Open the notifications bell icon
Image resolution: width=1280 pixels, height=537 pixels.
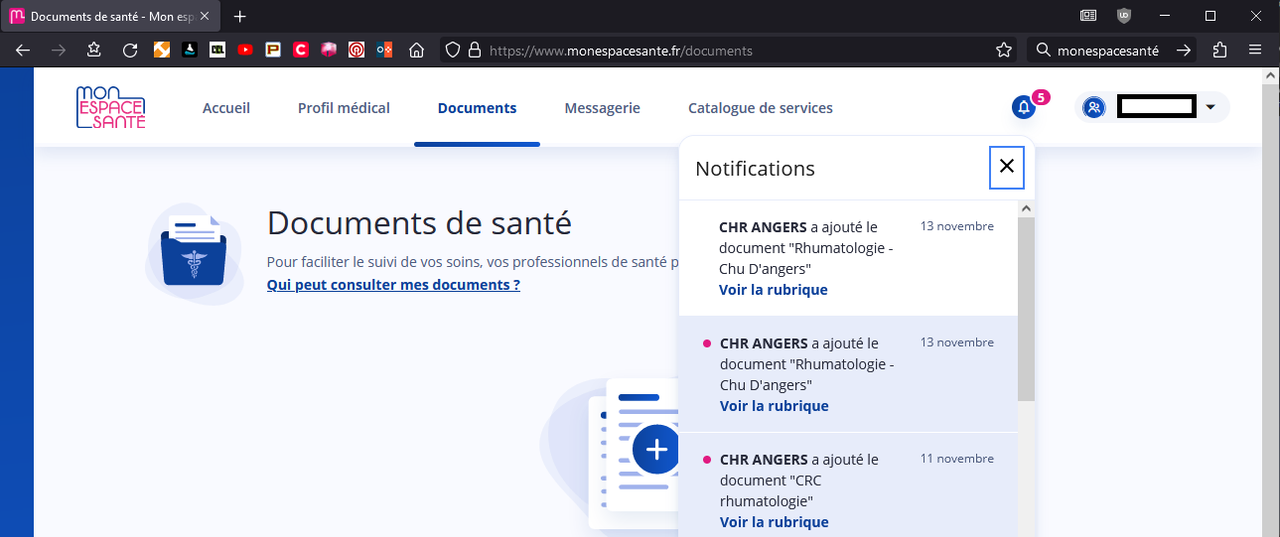coord(1023,107)
